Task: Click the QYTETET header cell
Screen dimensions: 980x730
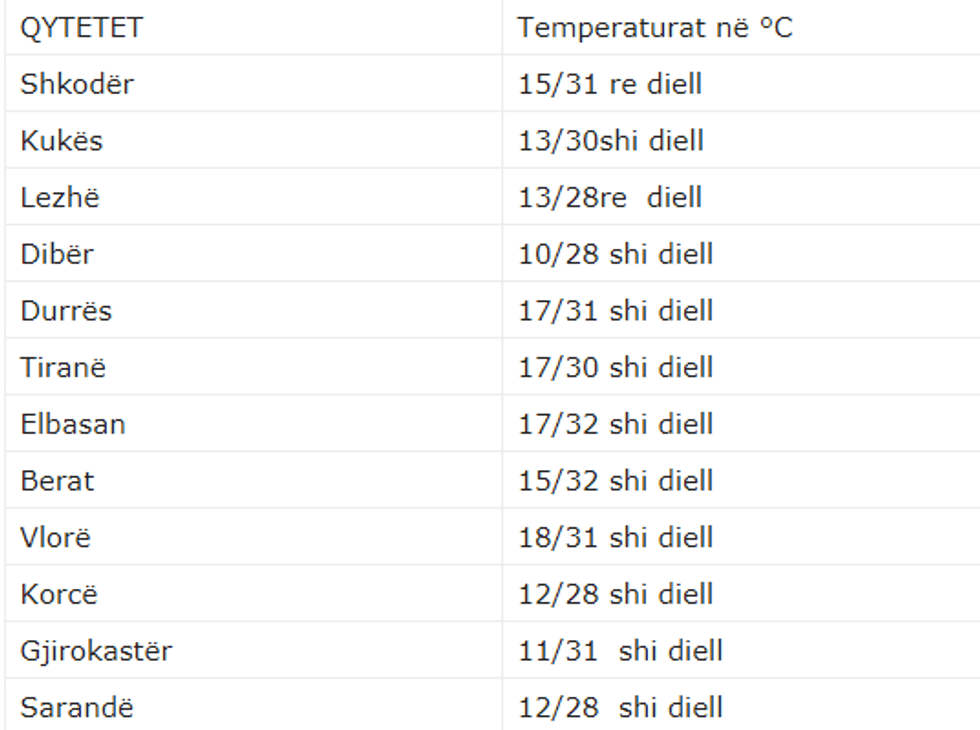Action: click(82, 27)
